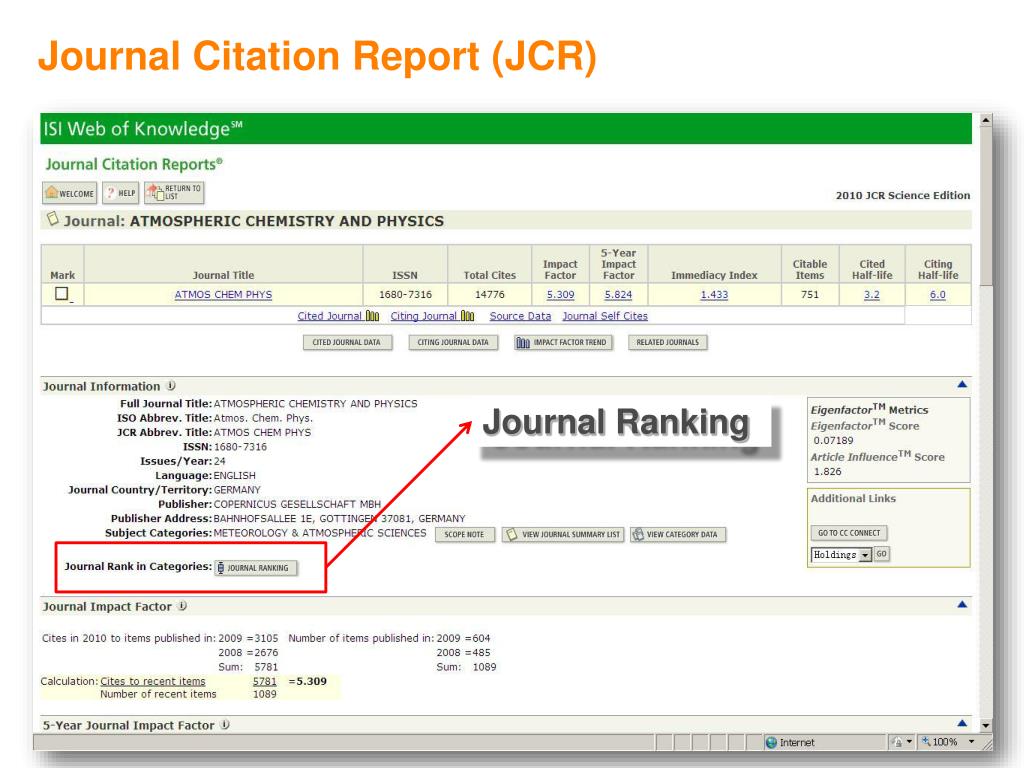This screenshot has height=768, width=1024.
Task: Select the 2010 JCR Science Edition text
Action: click(903, 195)
